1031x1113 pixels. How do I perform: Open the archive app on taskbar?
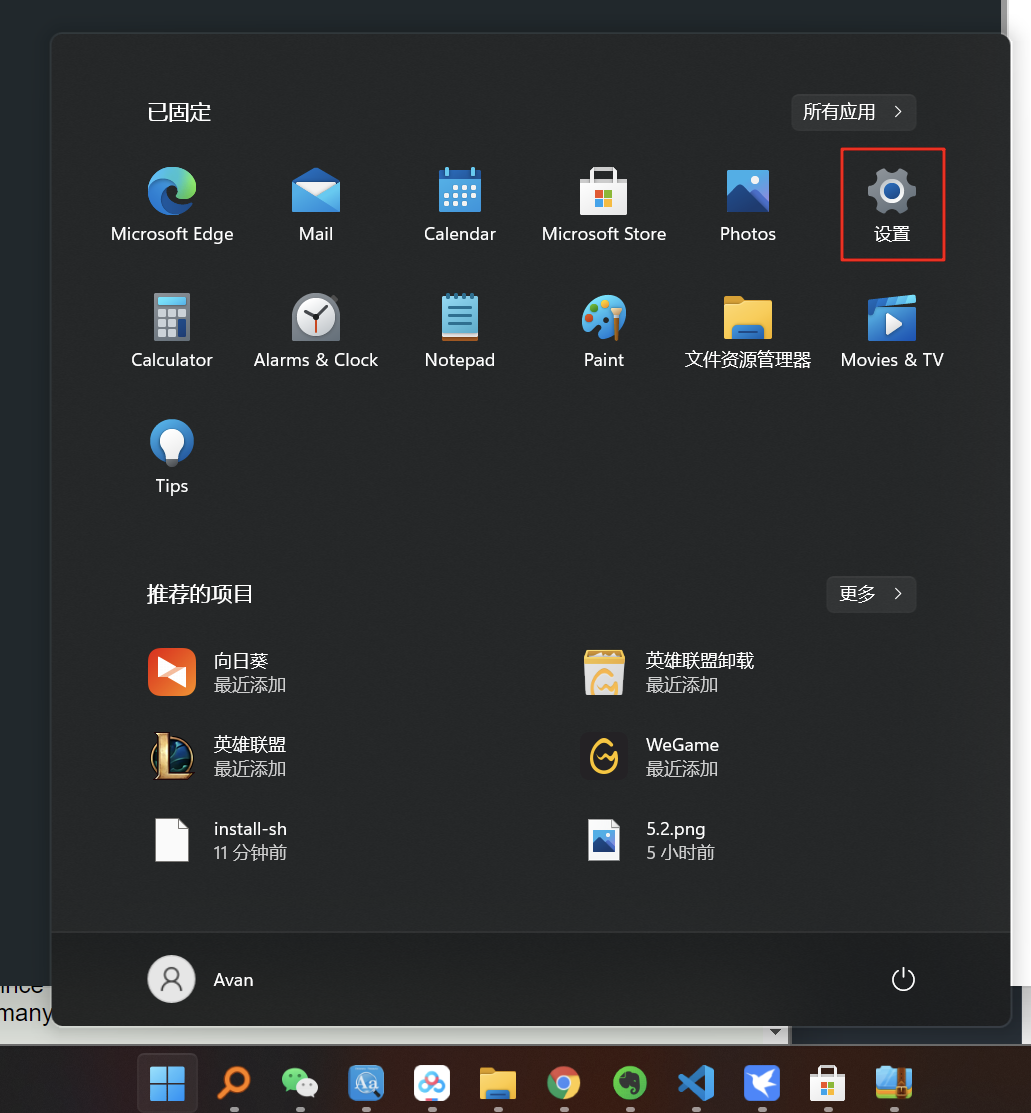(894, 1083)
